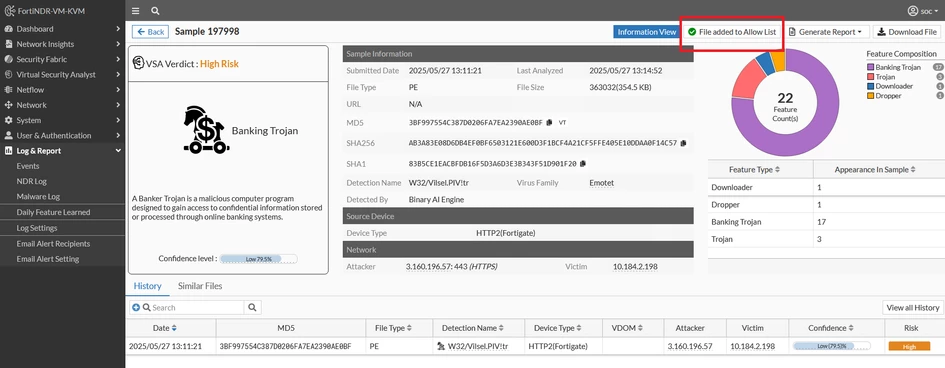The image size is (945, 368).
Task: Click the FortiNDR-VM-KVM logo icon
Action: tap(9, 11)
